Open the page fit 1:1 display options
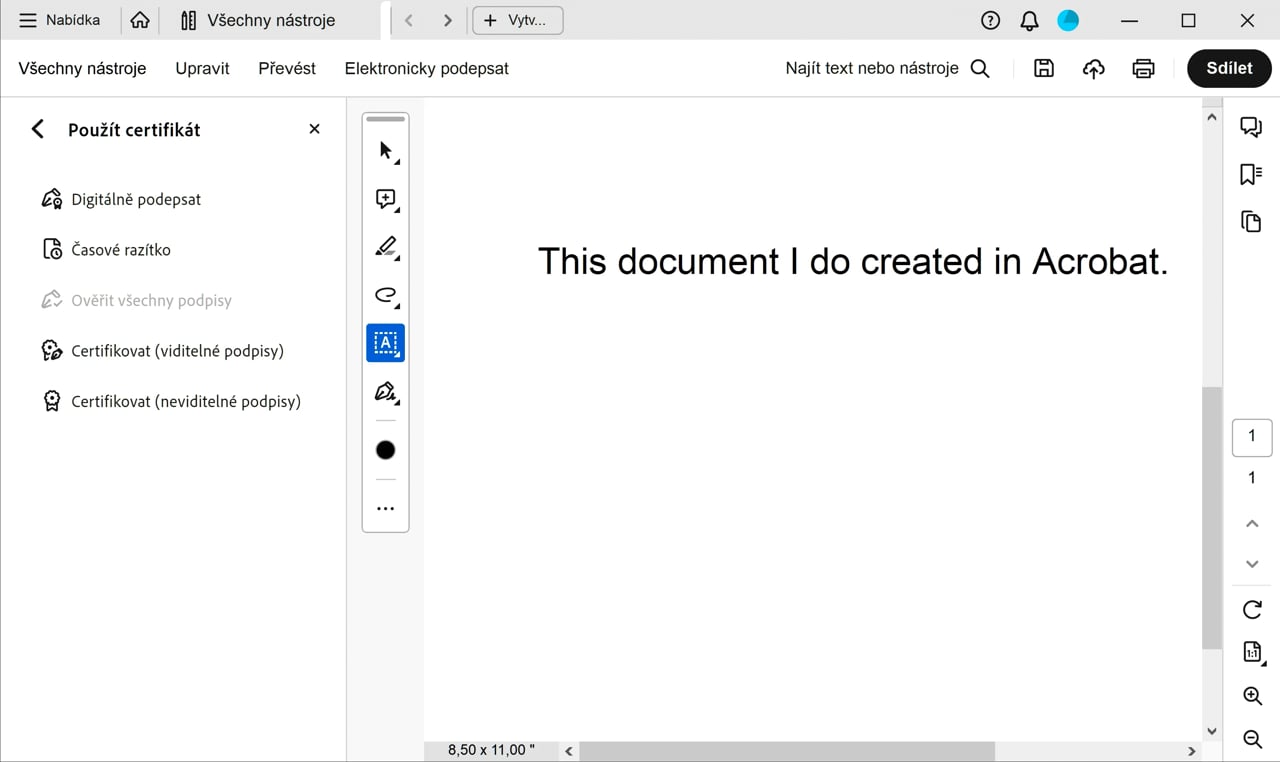The width and height of the screenshot is (1280, 762). tap(1252, 652)
